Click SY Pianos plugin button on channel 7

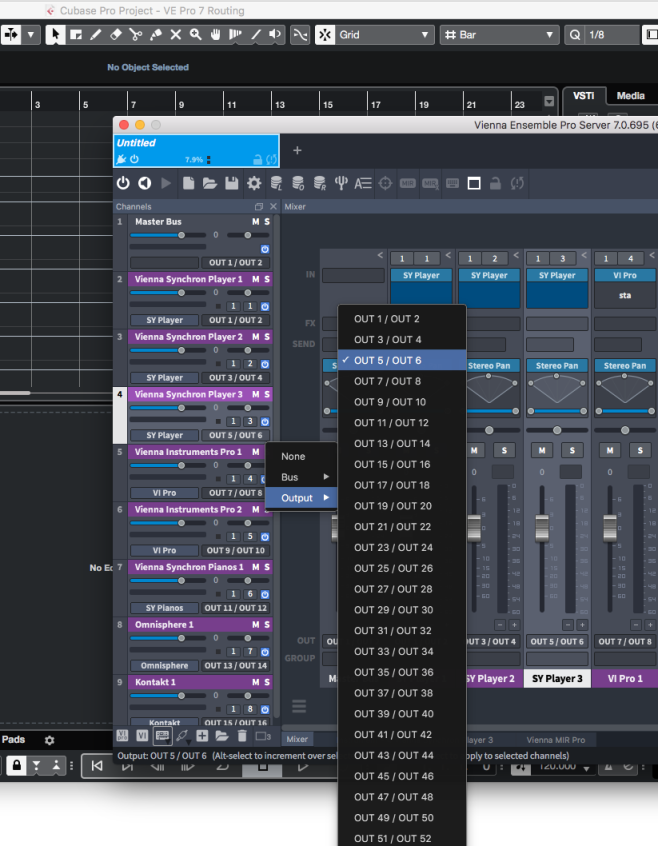[x=164, y=608]
